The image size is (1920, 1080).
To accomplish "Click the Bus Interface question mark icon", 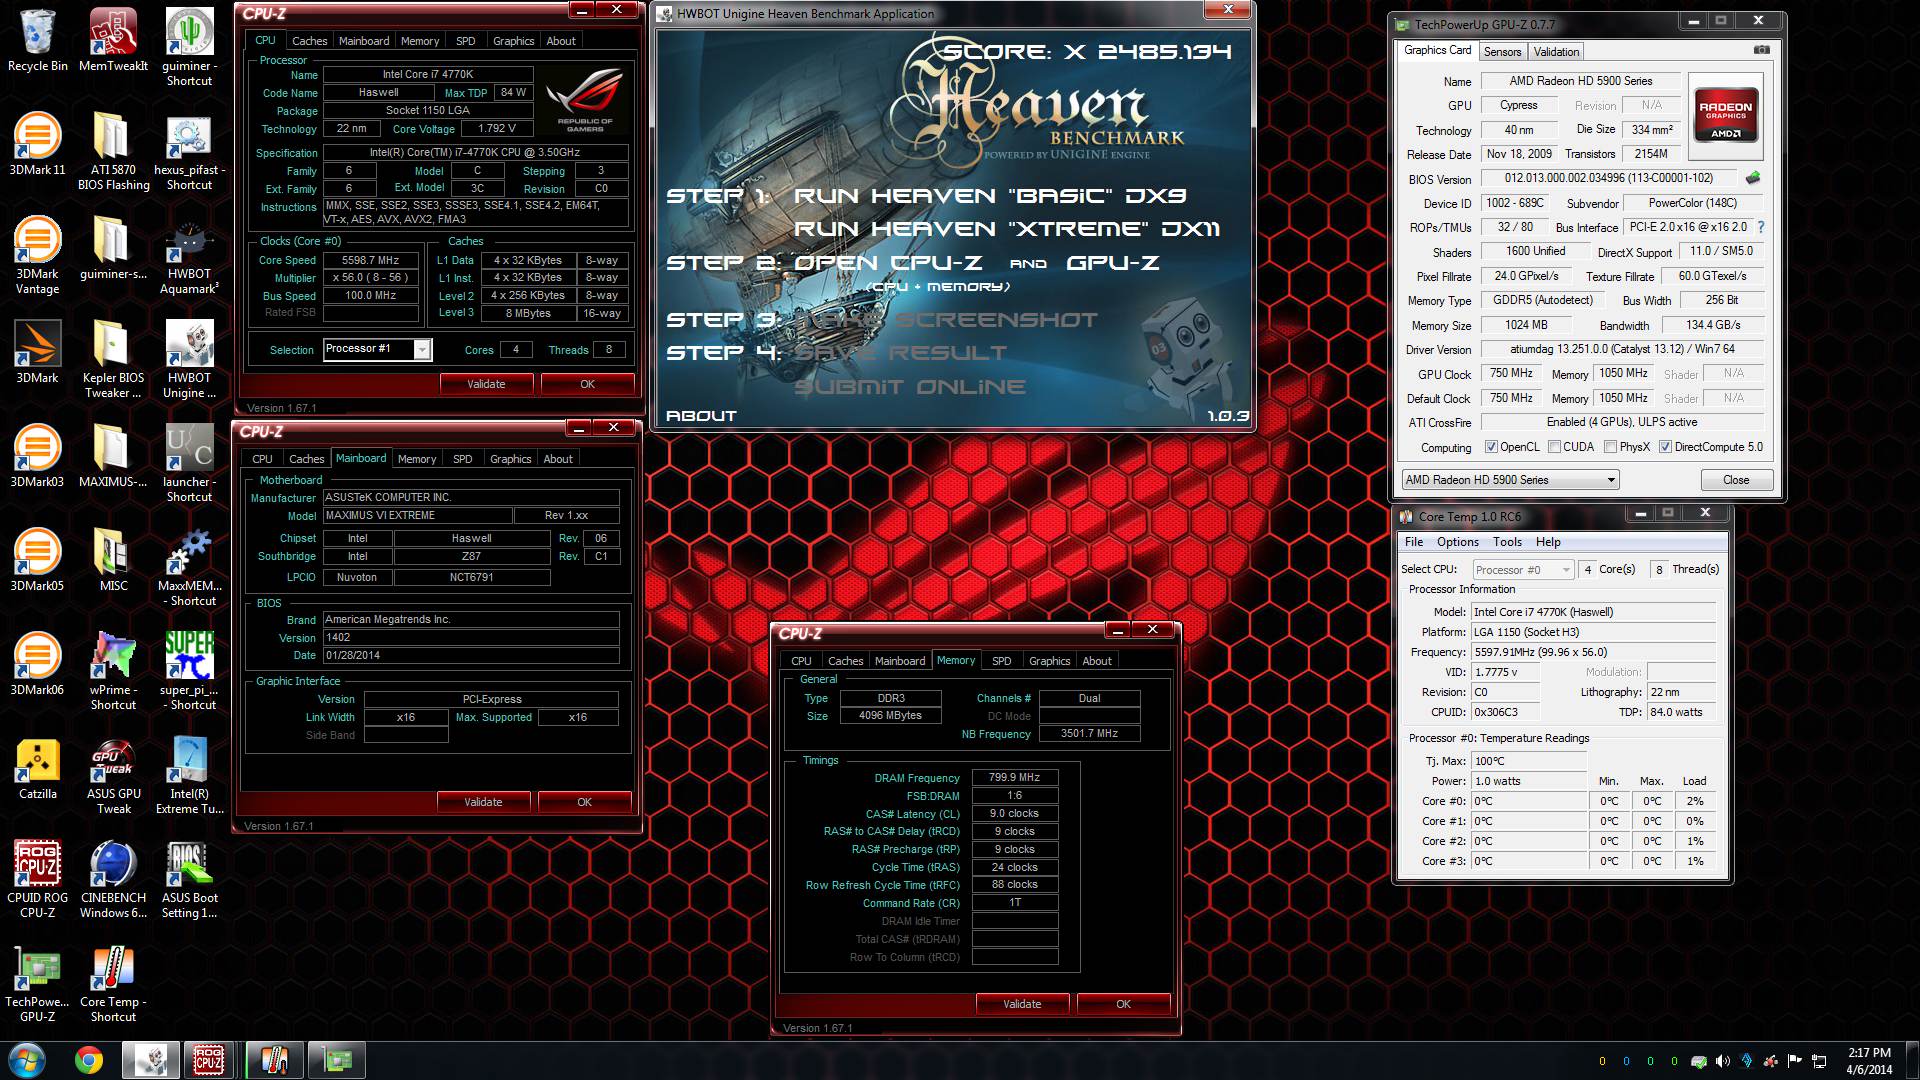I will pyautogui.click(x=1761, y=227).
